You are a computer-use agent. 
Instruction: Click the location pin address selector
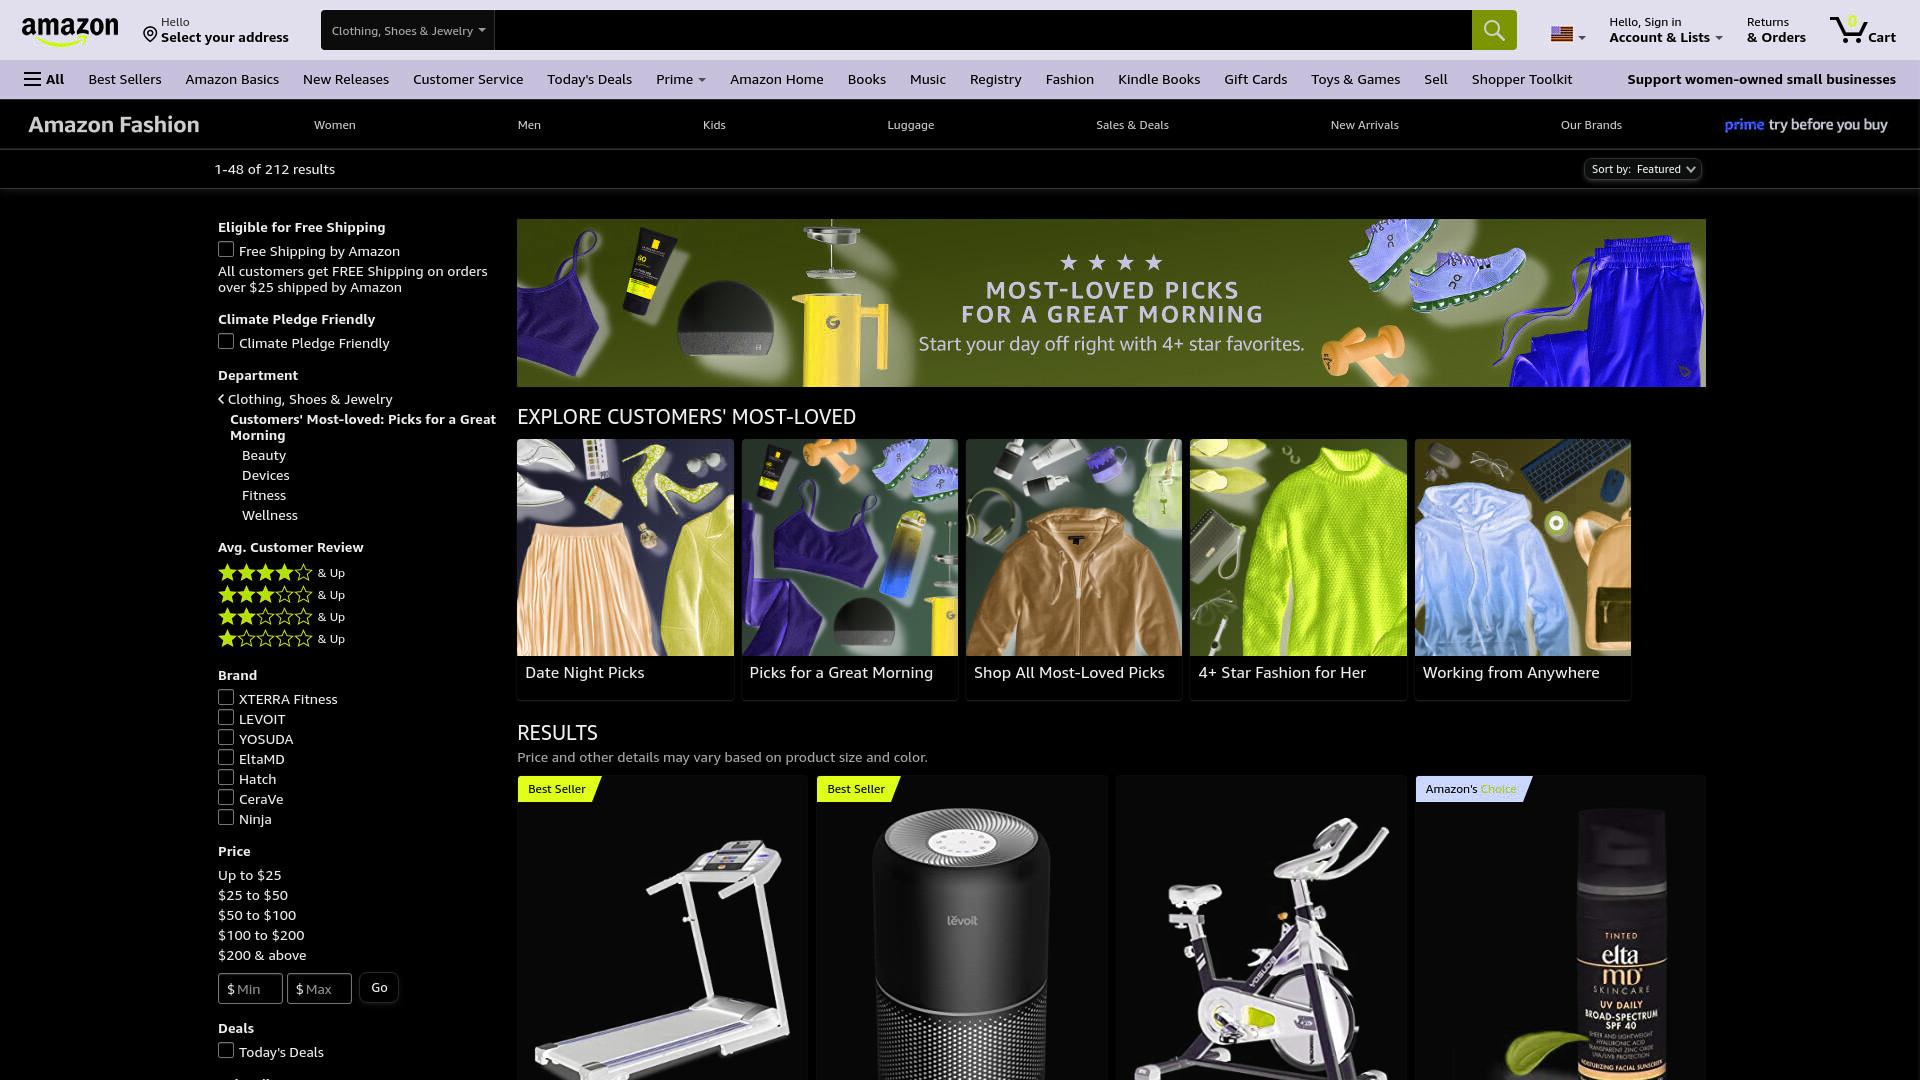[215, 30]
